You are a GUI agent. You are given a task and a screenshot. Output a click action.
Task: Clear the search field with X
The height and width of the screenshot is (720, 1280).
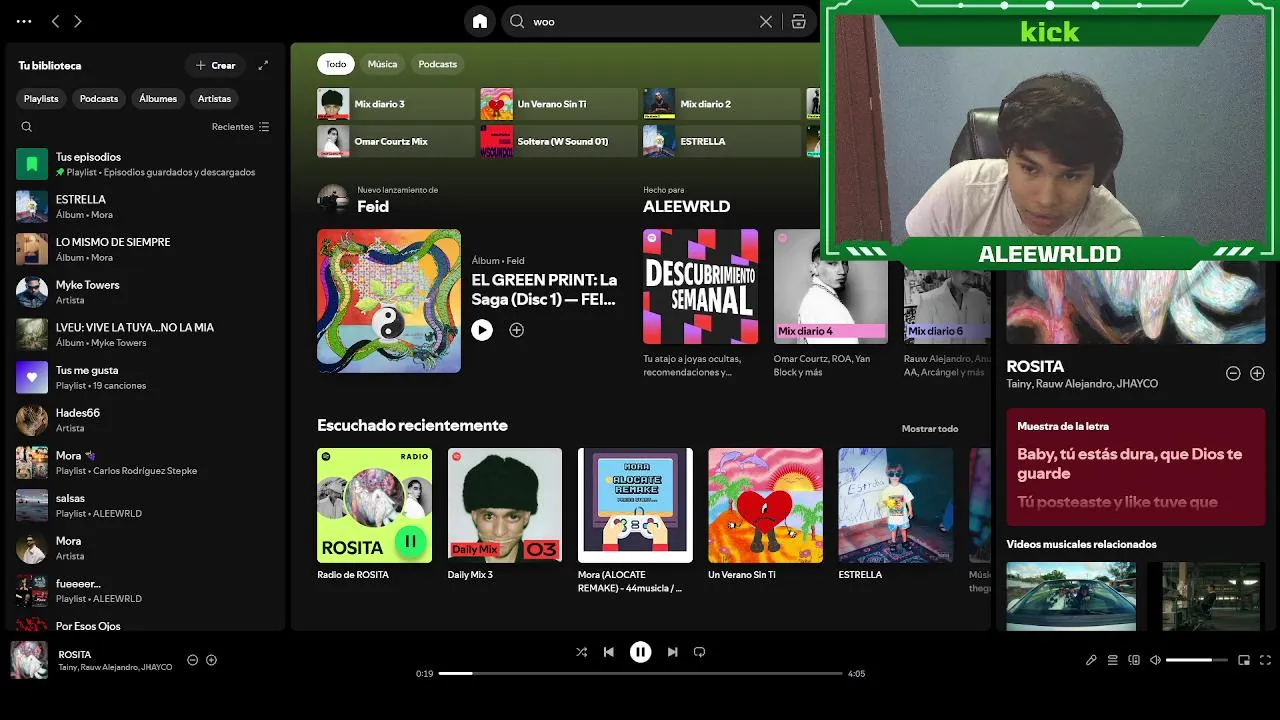[x=766, y=21]
